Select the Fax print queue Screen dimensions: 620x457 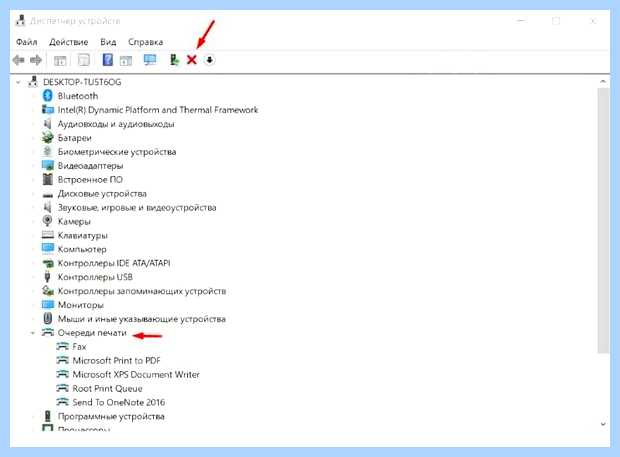pos(79,347)
